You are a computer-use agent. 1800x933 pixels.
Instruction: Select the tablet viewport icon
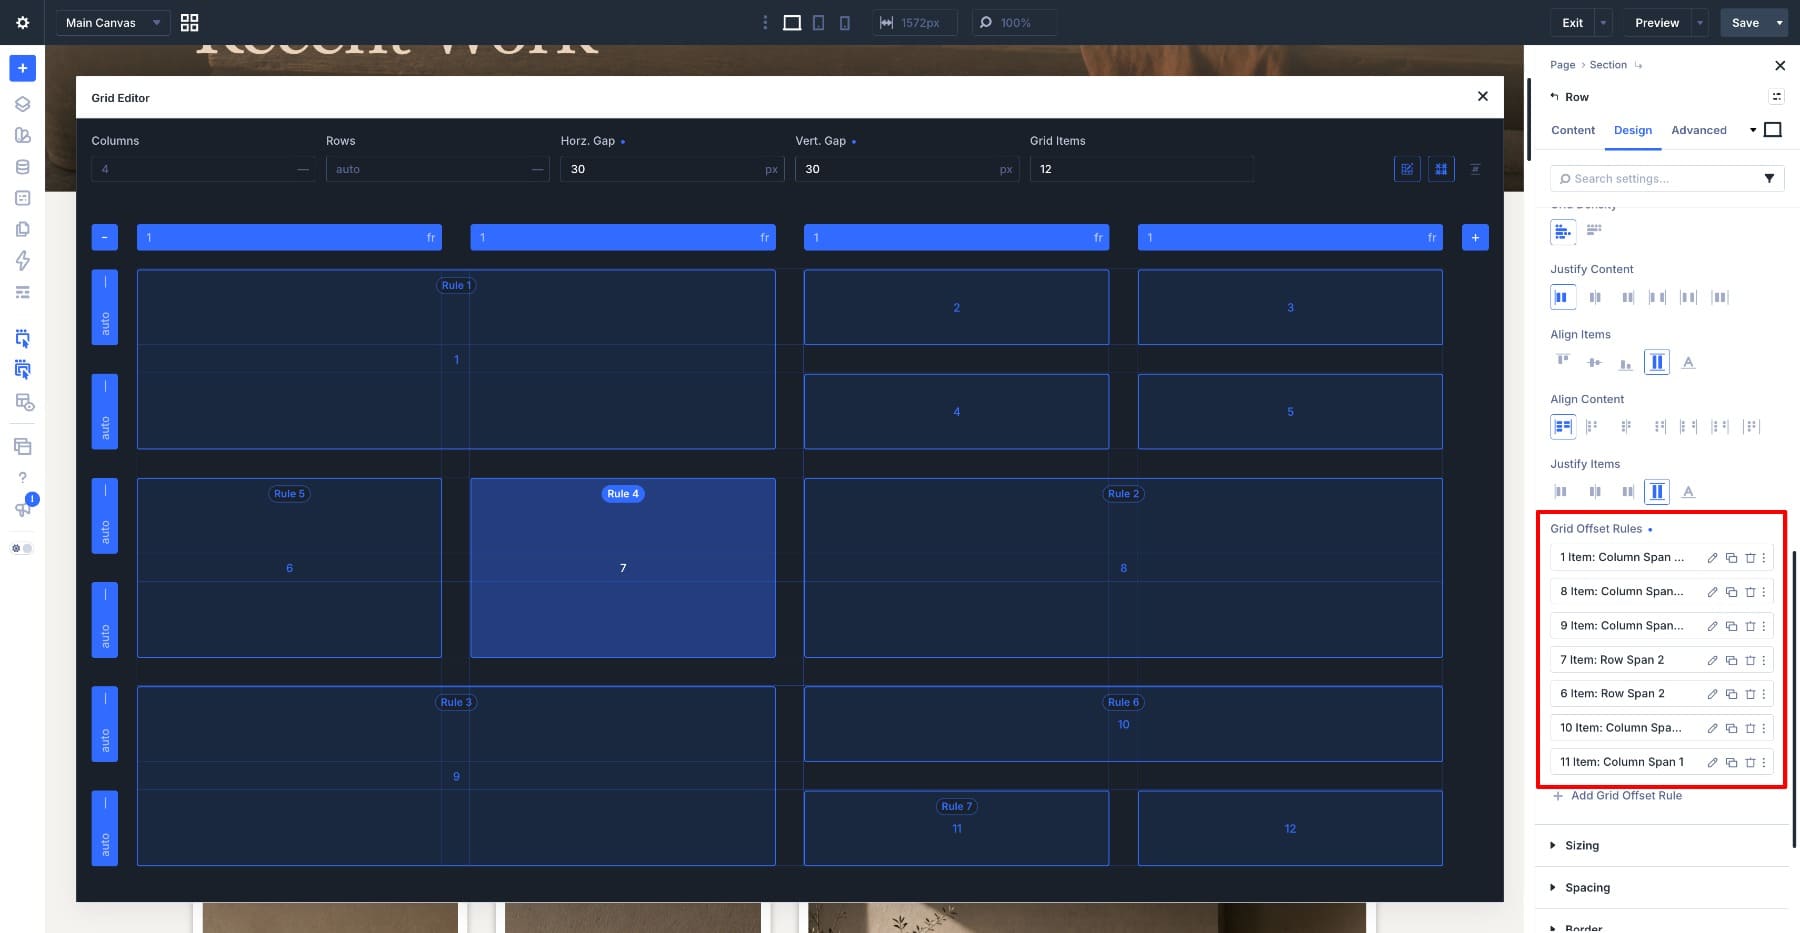[x=818, y=22]
